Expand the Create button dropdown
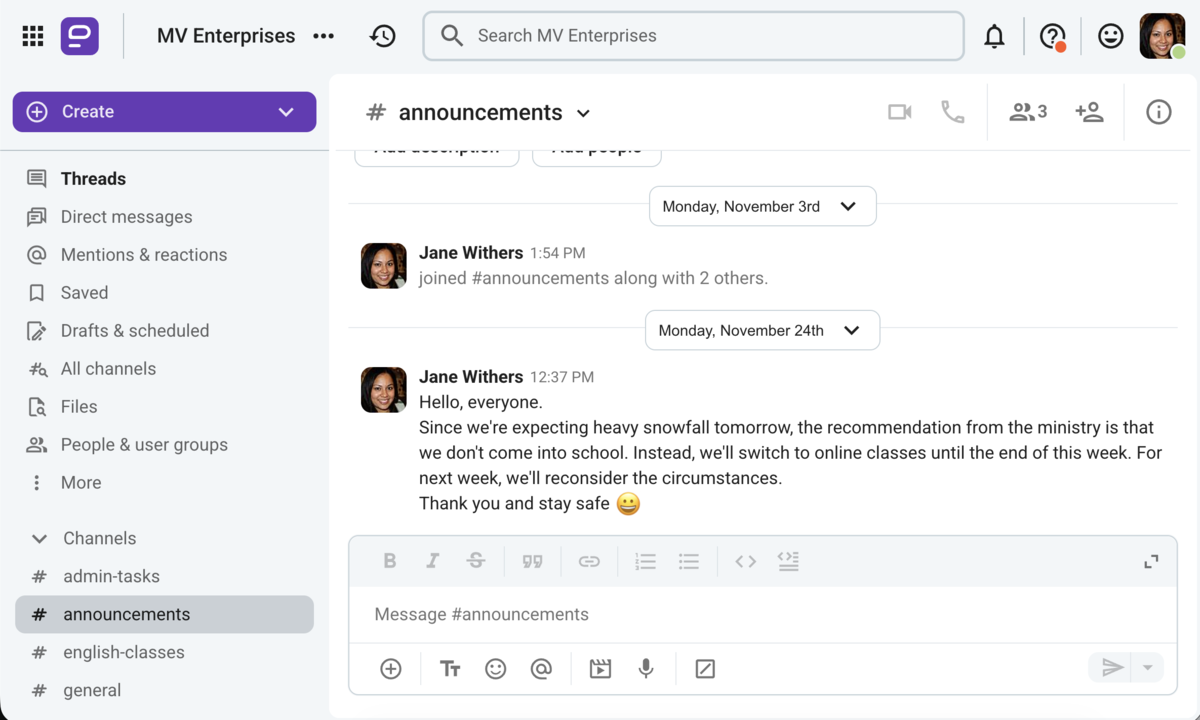This screenshot has height=720, width=1200. point(286,112)
